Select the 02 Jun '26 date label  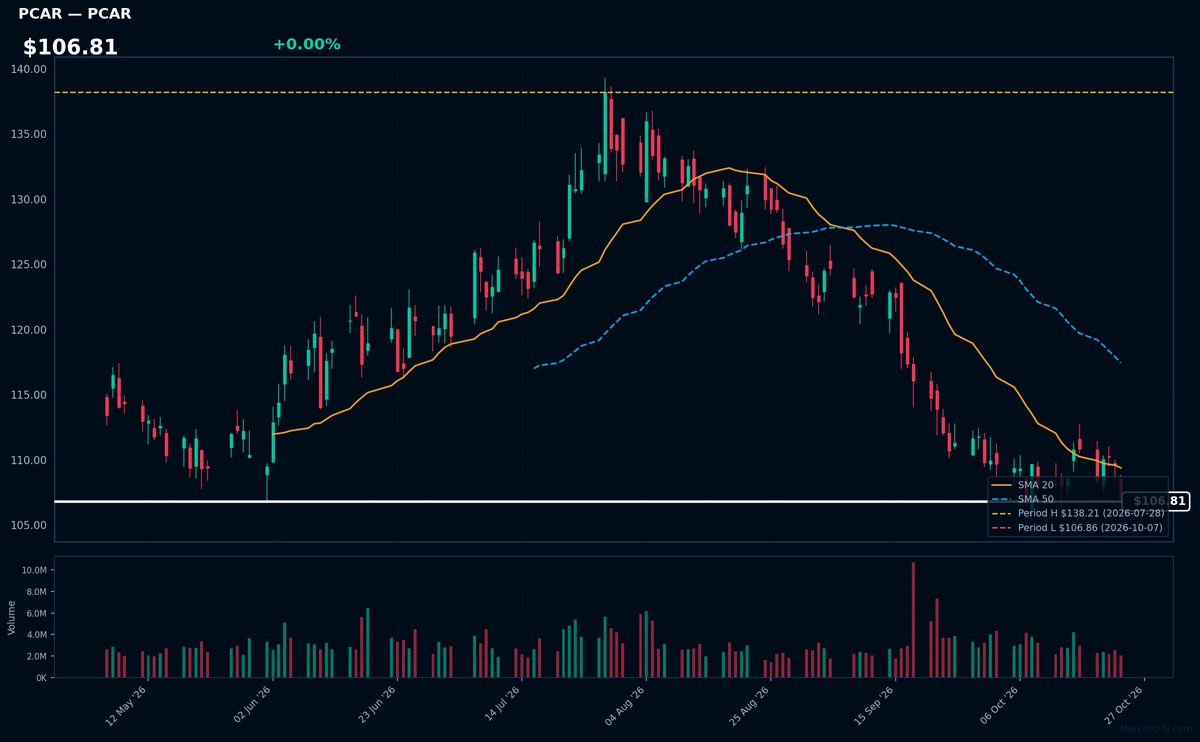251,704
